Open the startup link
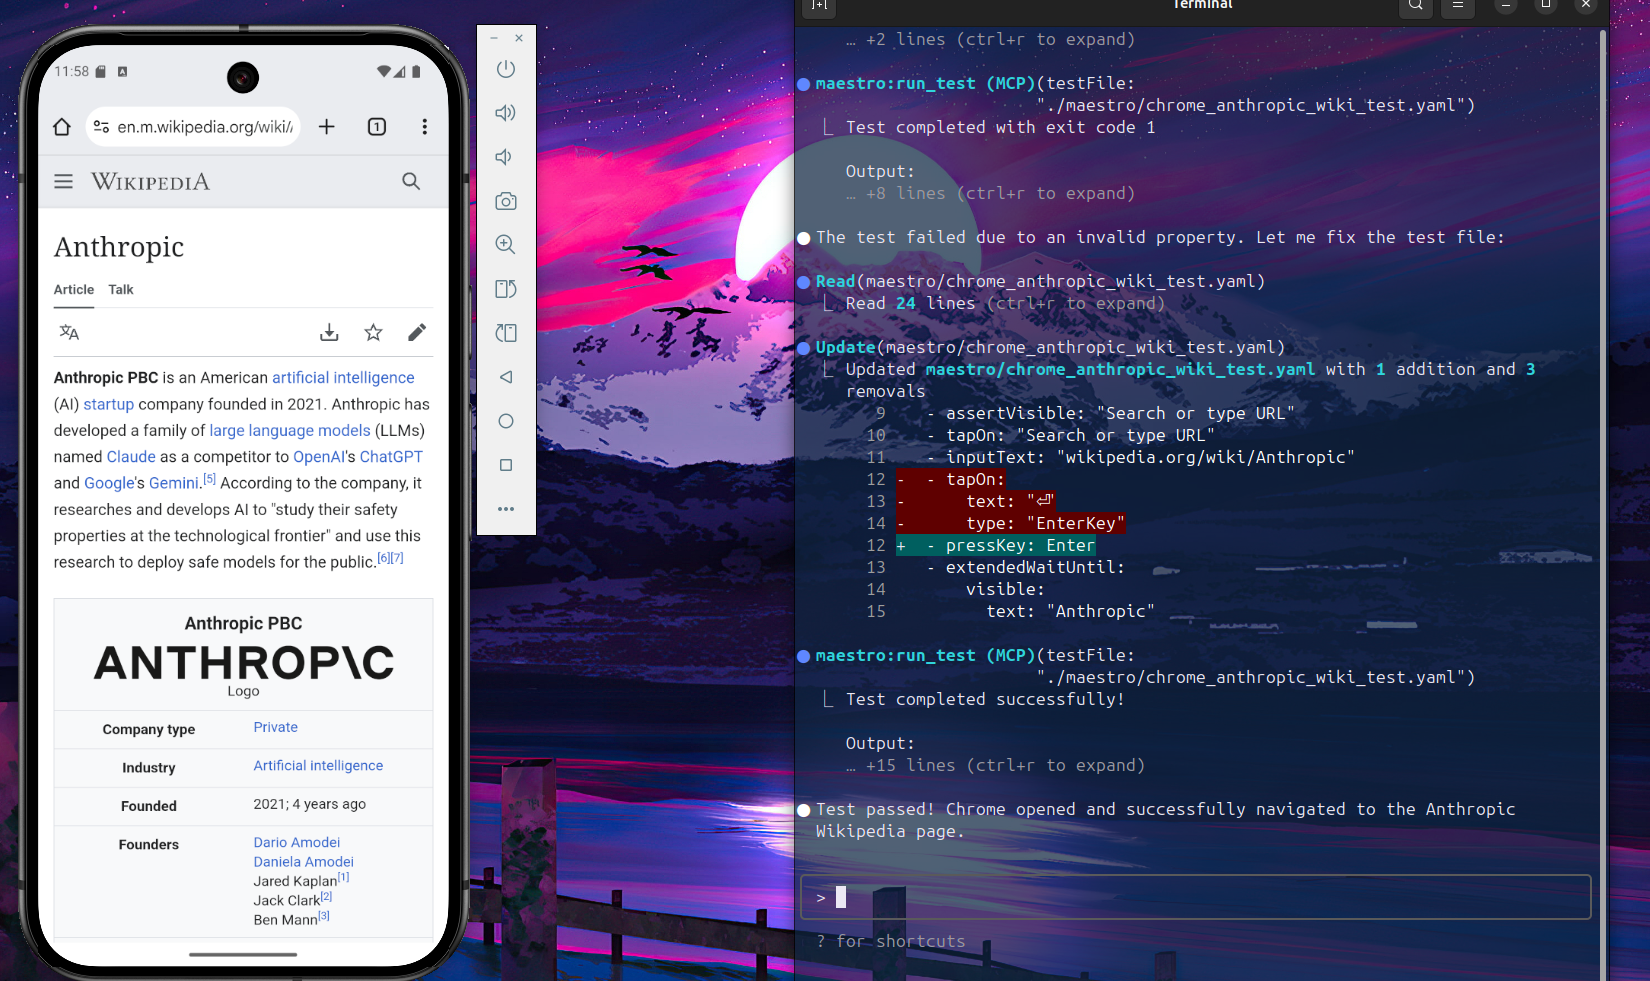 point(109,404)
